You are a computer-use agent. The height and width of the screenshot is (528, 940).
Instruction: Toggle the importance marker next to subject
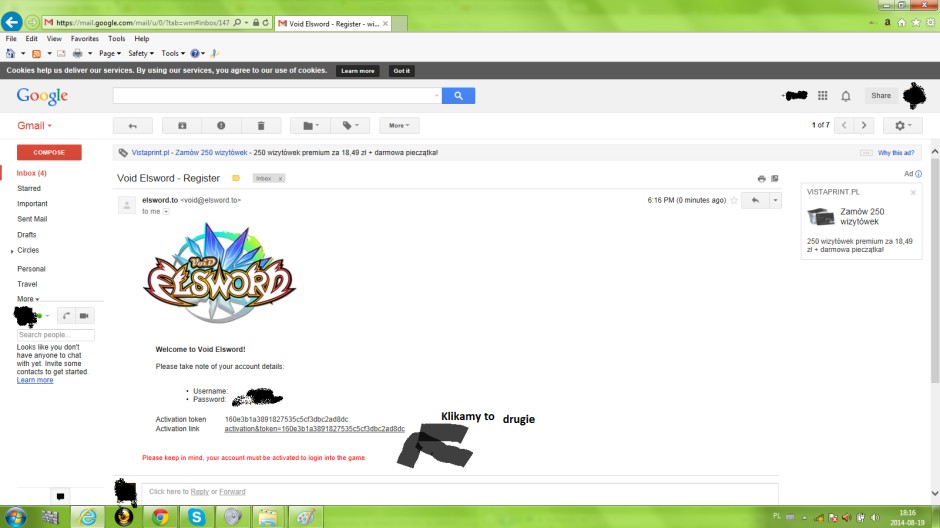pos(236,178)
